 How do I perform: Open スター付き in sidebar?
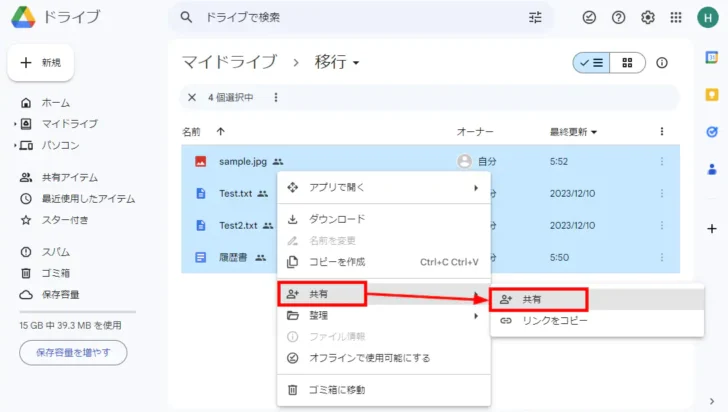point(65,220)
